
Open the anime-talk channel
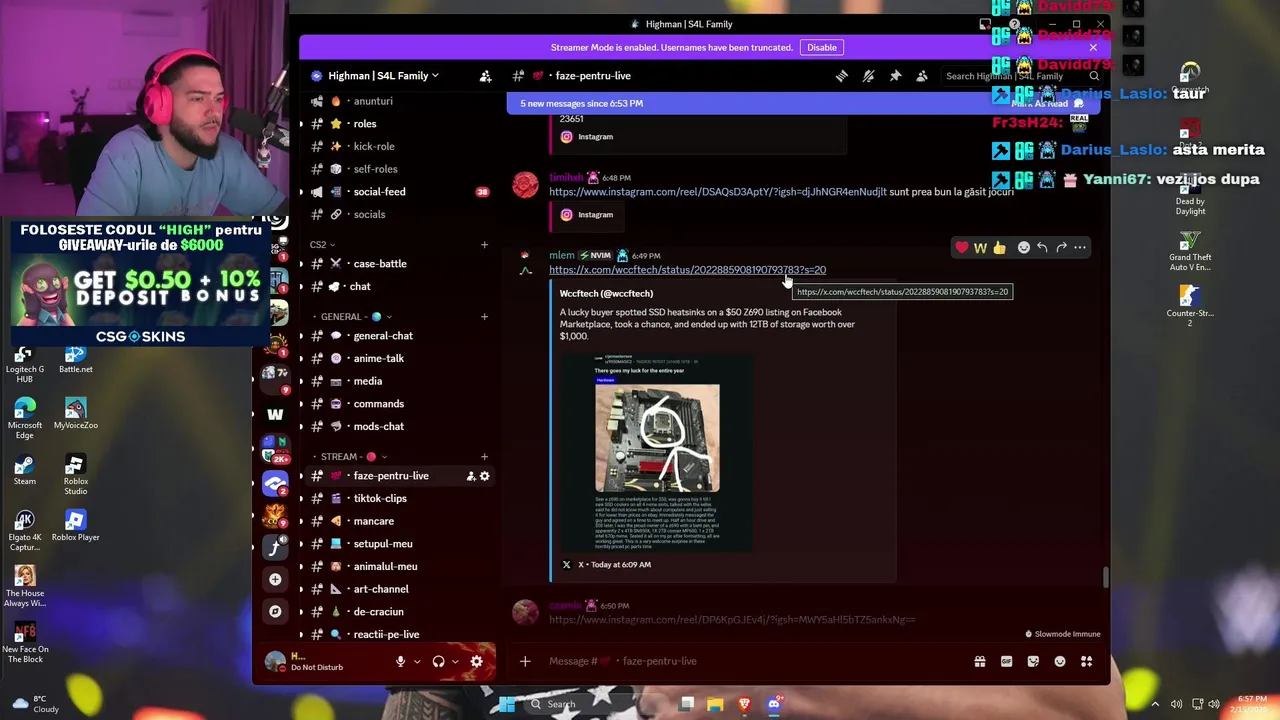click(x=399, y=358)
